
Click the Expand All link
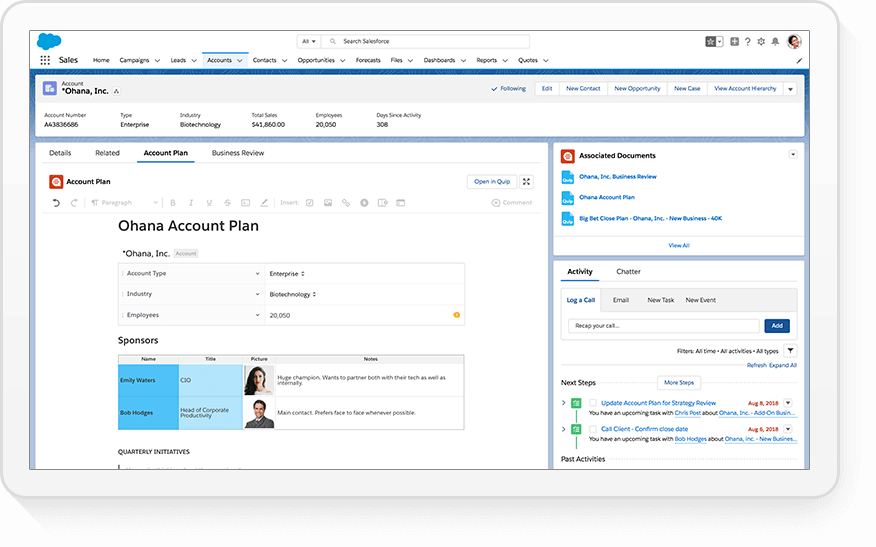pos(783,365)
